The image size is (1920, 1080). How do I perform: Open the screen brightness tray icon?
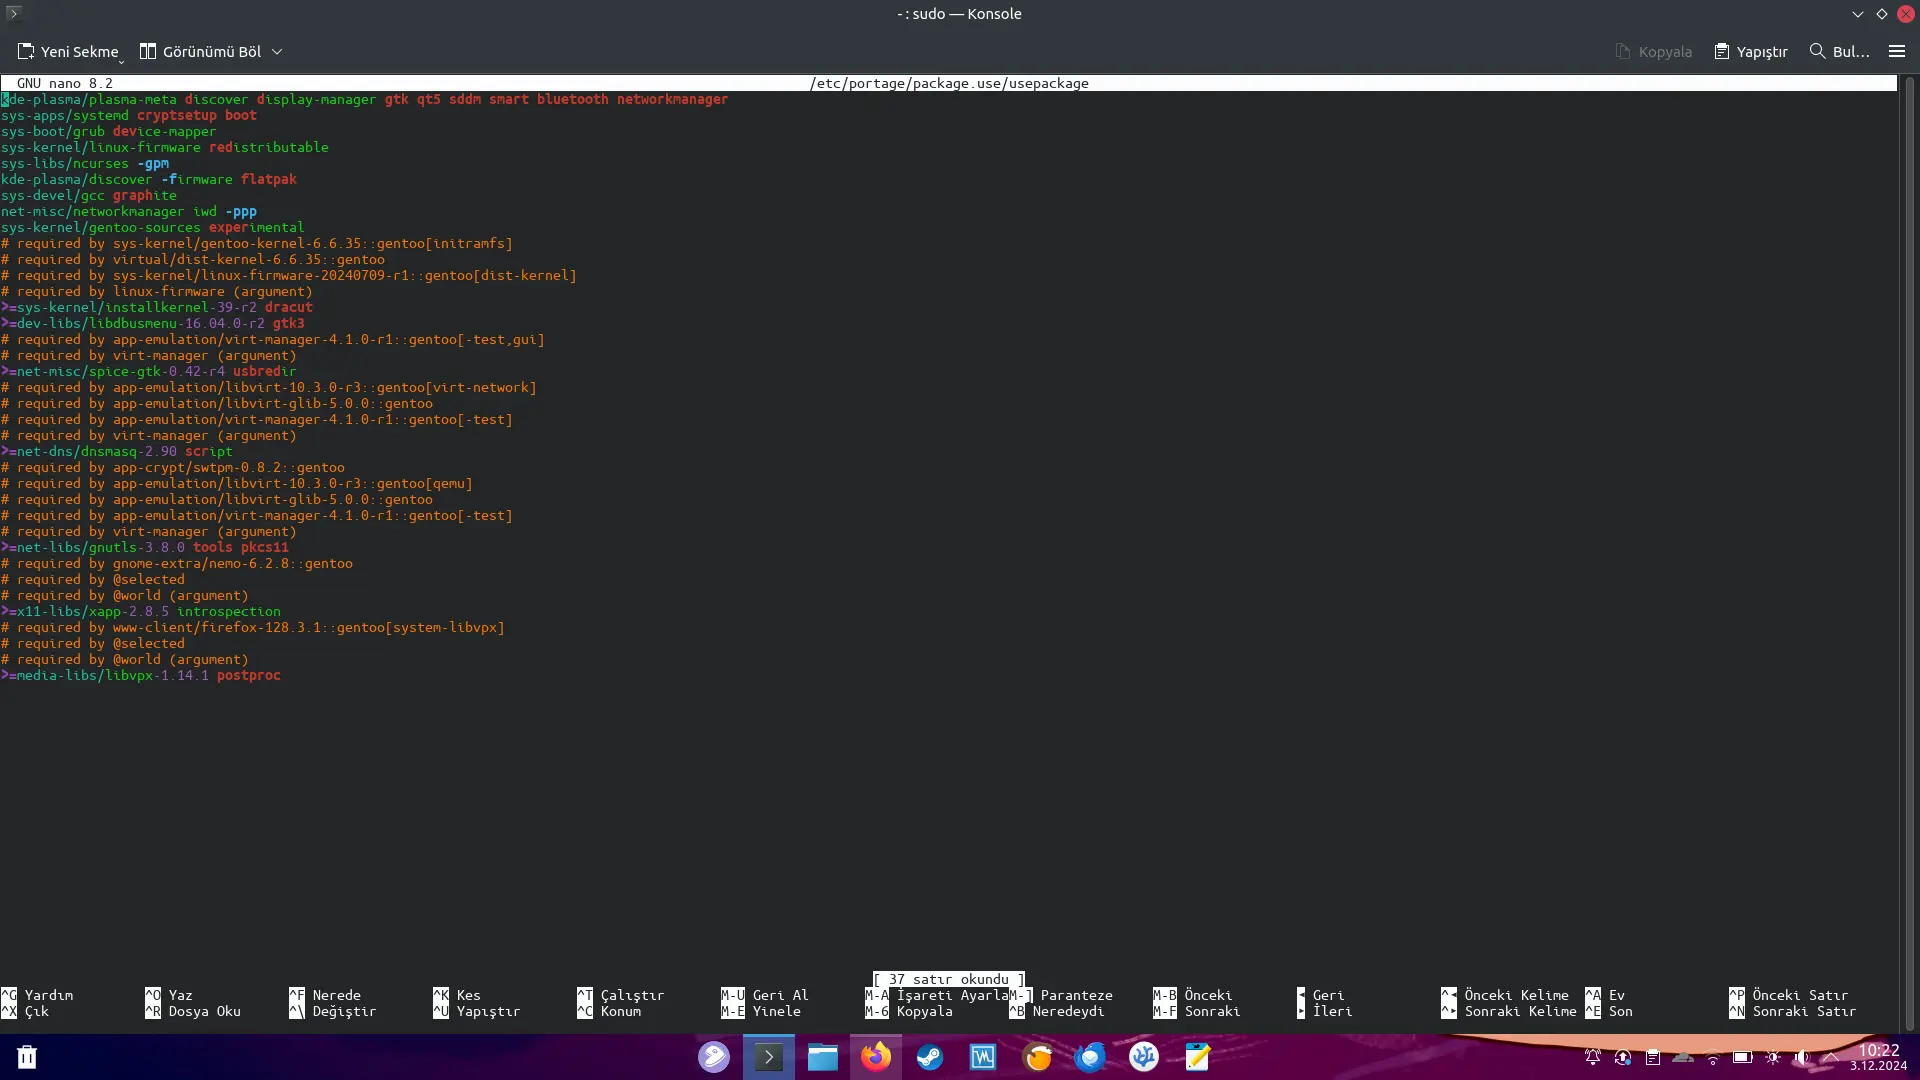[1773, 1057]
